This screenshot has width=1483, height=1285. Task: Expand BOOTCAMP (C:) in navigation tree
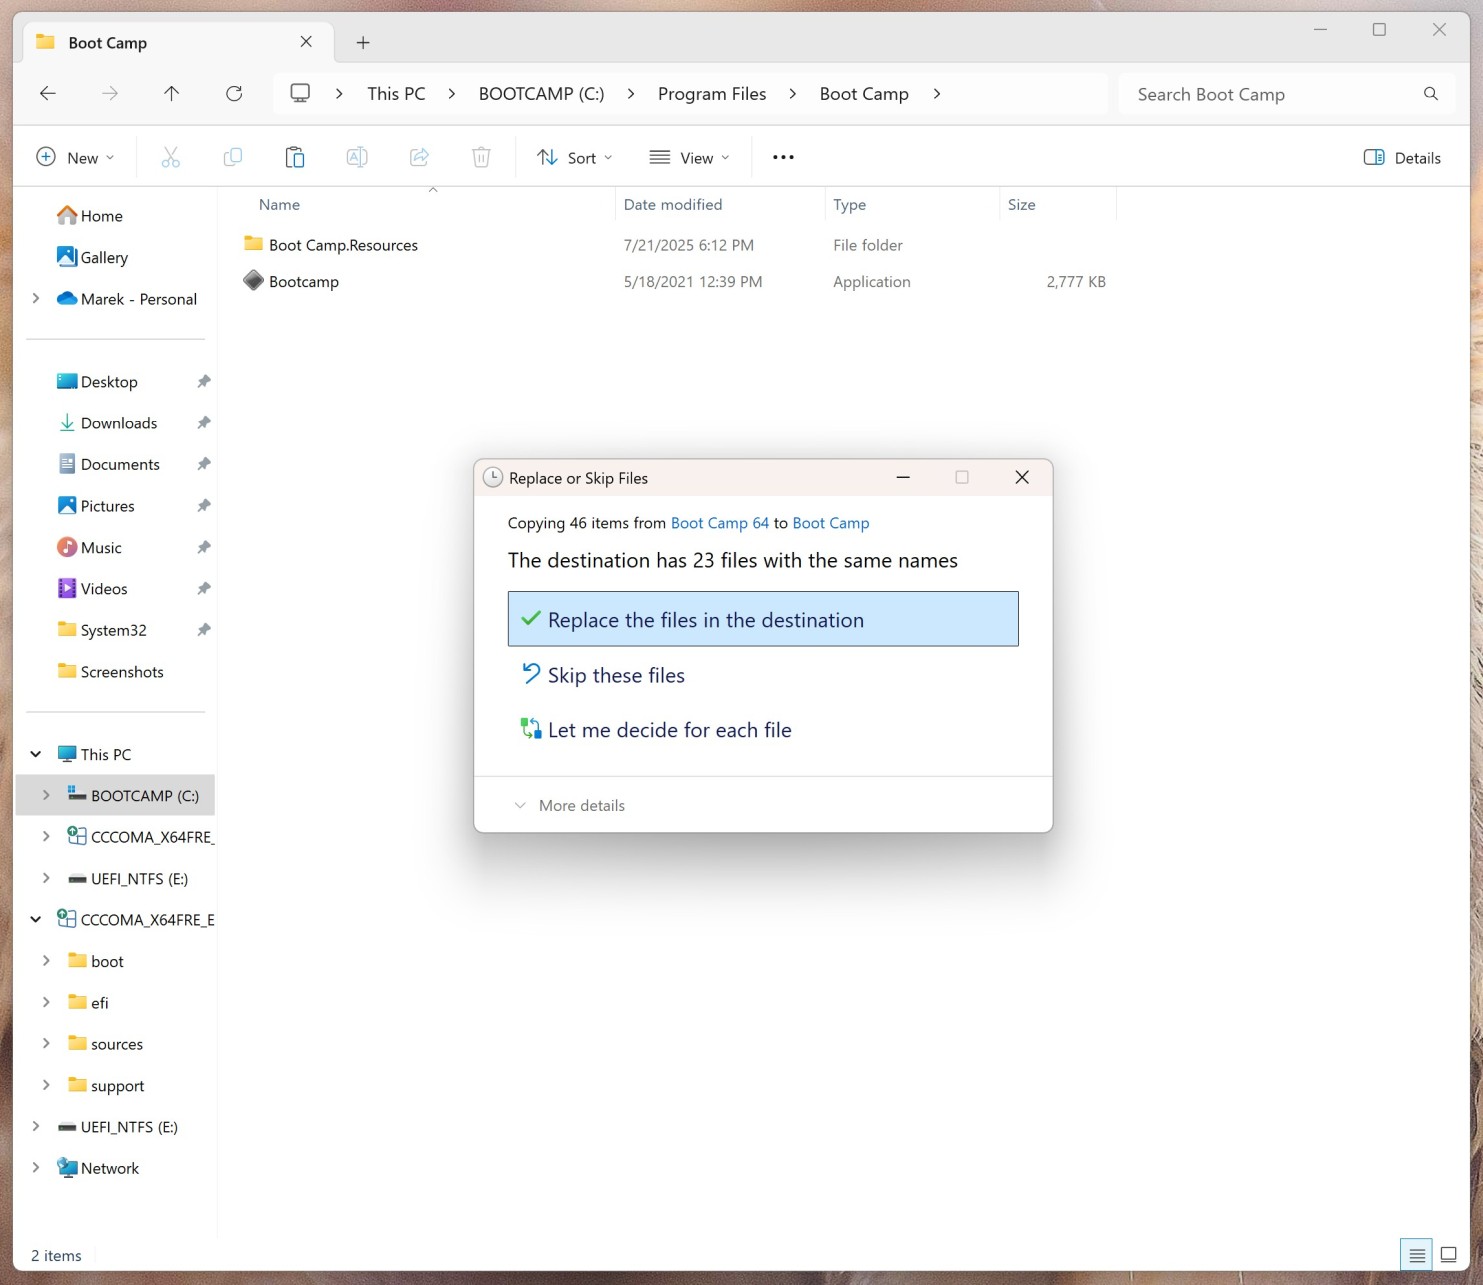click(x=46, y=795)
